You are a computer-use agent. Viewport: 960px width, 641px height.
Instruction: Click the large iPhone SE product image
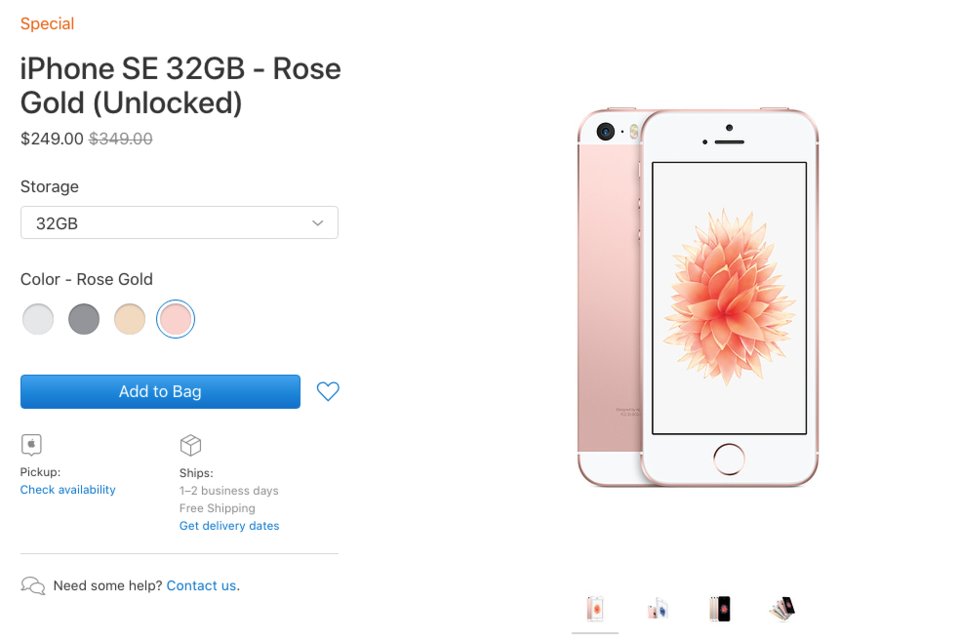click(698, 298)
